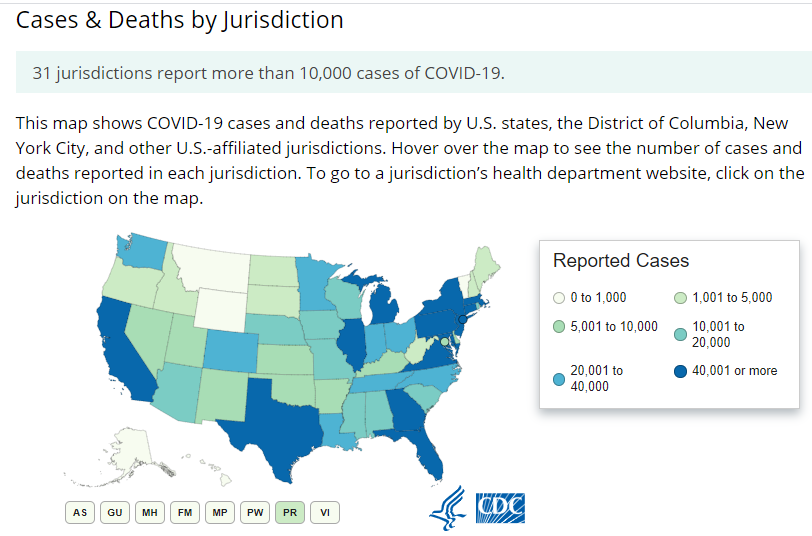Click the New York City dot marker
Viewport: 812px width, 536px height.
point(463,320)
